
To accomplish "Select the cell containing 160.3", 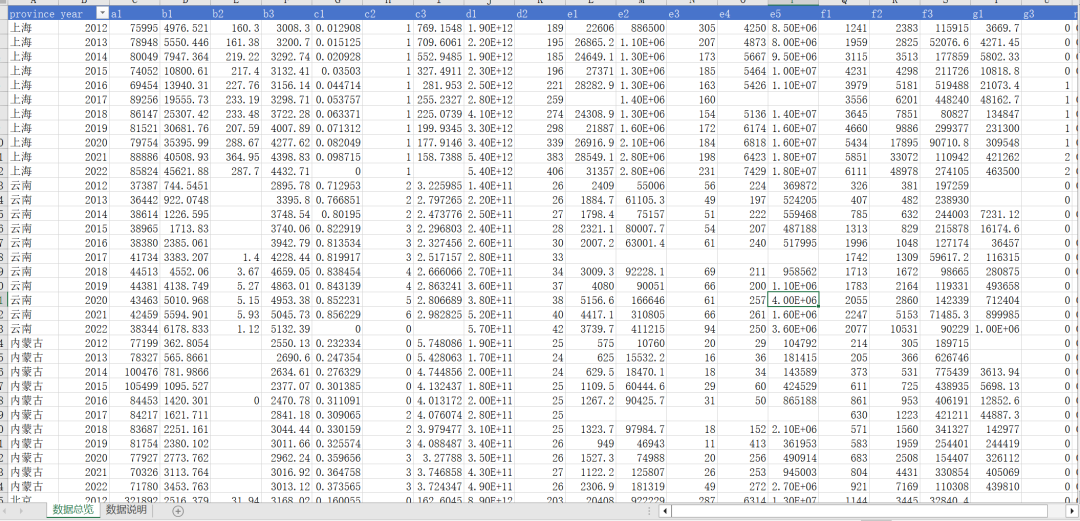I will (x=236, y=28).
